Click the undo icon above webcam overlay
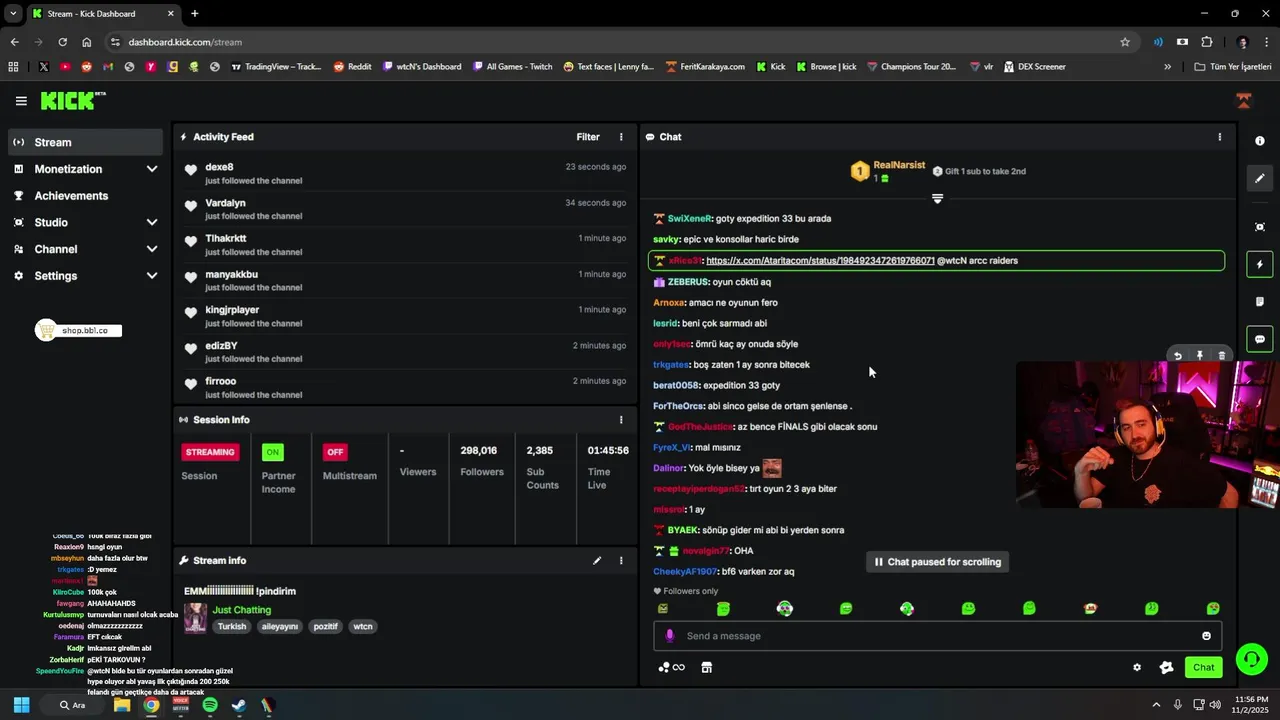1280x720 pixels. 1177,356
